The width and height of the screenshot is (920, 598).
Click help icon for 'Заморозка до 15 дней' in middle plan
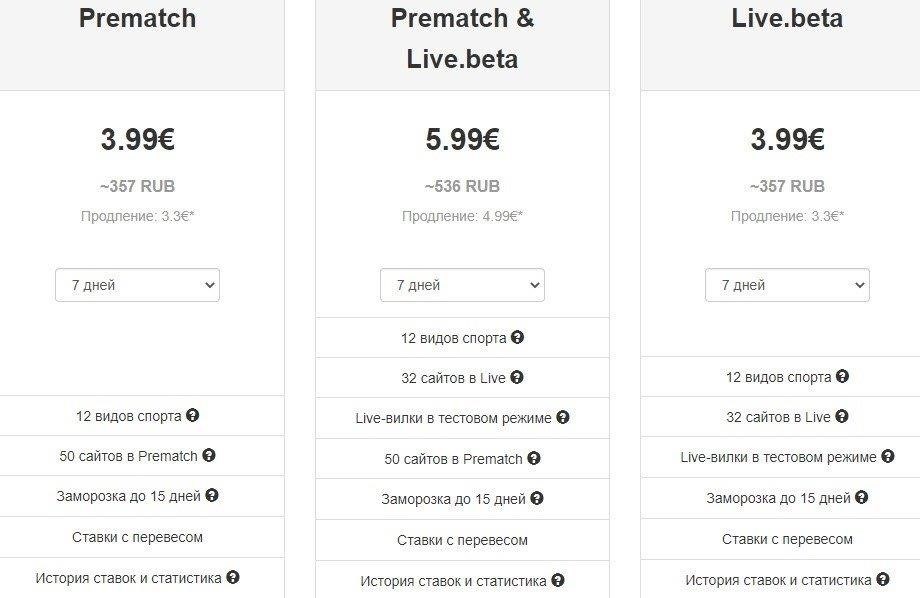pos(537,498)
